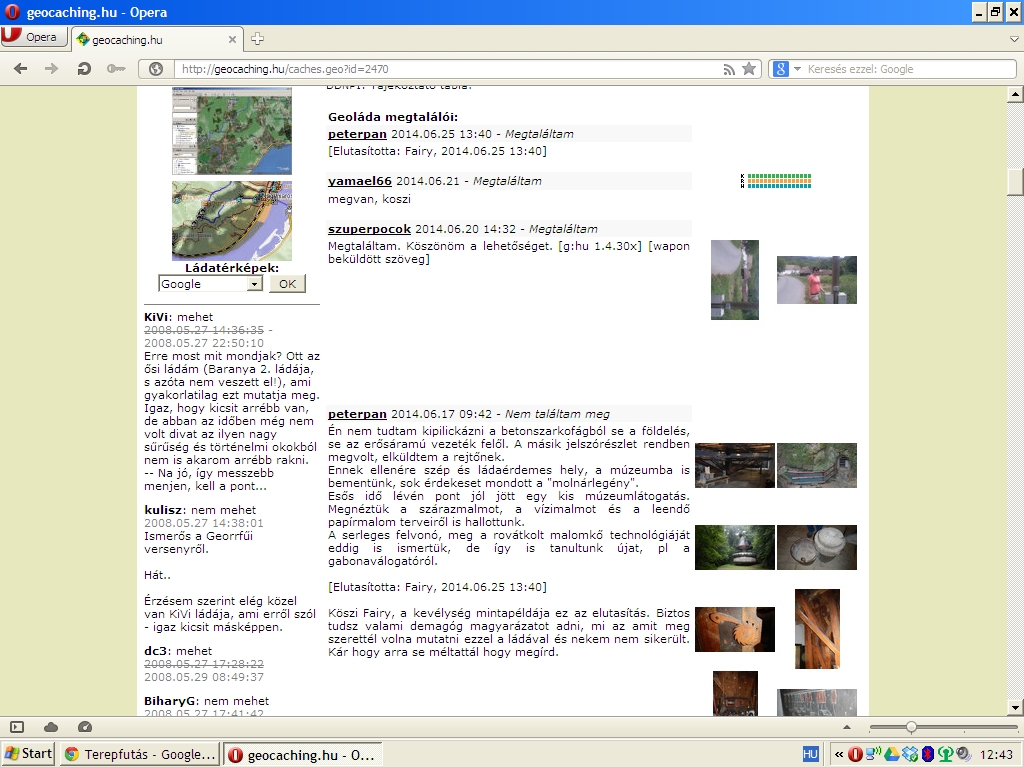Open the forest mill building photo

pos(735,547)
